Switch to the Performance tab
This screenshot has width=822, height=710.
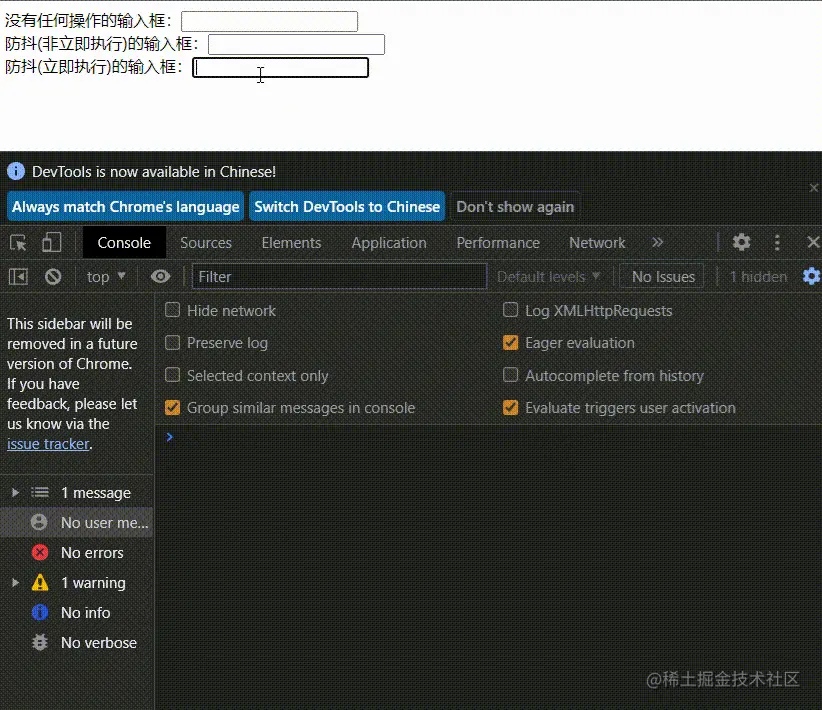[x=498, y=243]
